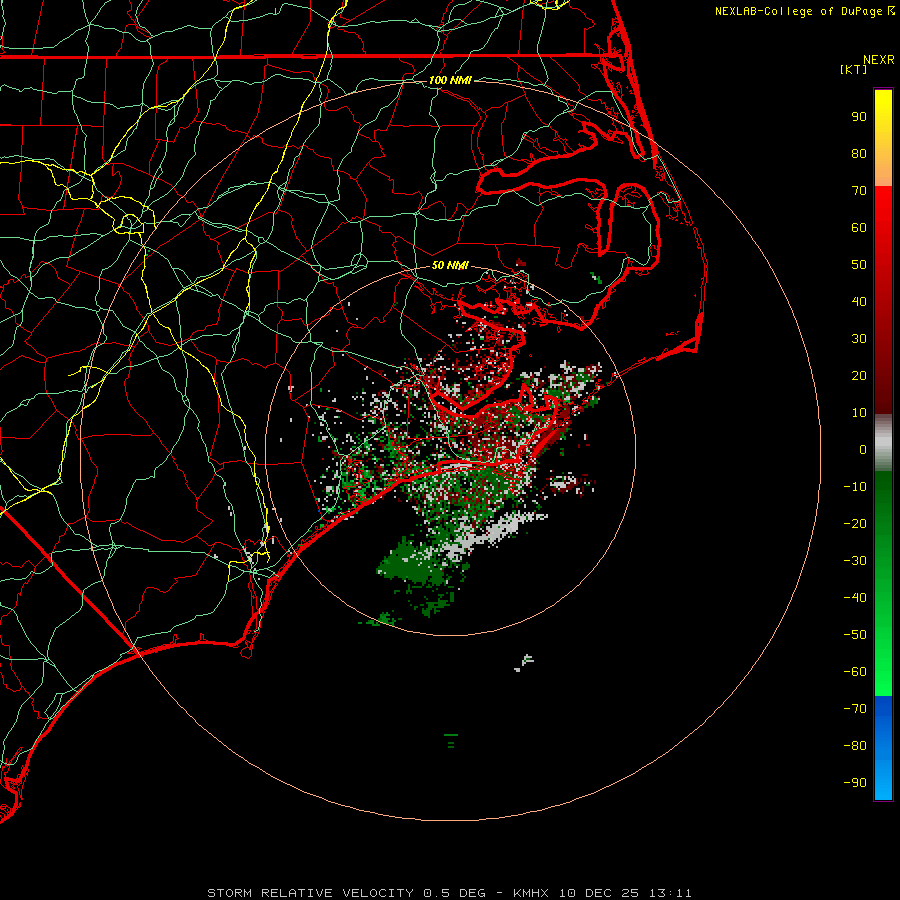Click the -60 scale label
900x900 pixels.
tap(855, 672)
